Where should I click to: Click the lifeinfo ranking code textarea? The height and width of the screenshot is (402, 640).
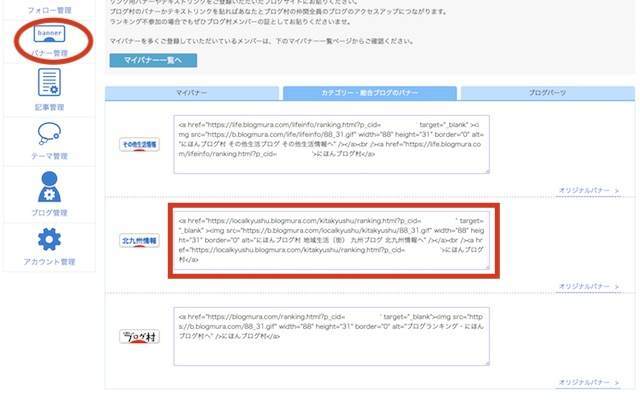point(331,144)
